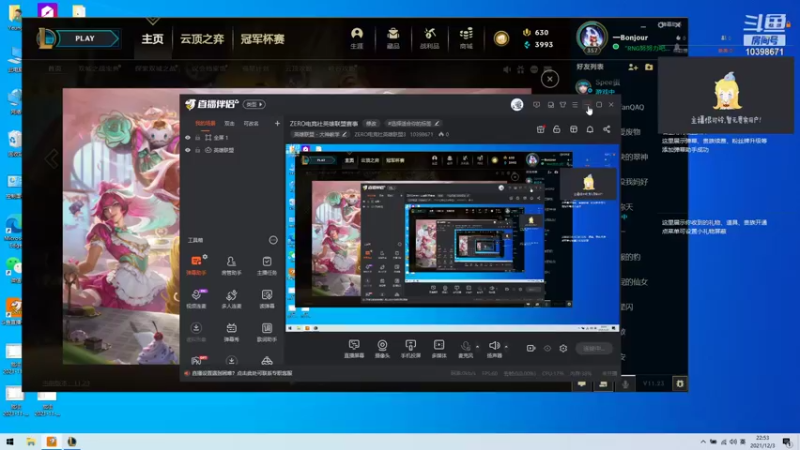The height and width of the screenshot is (450, 800).
Task: Click the gold coin token icon
Action: [501, 39]
